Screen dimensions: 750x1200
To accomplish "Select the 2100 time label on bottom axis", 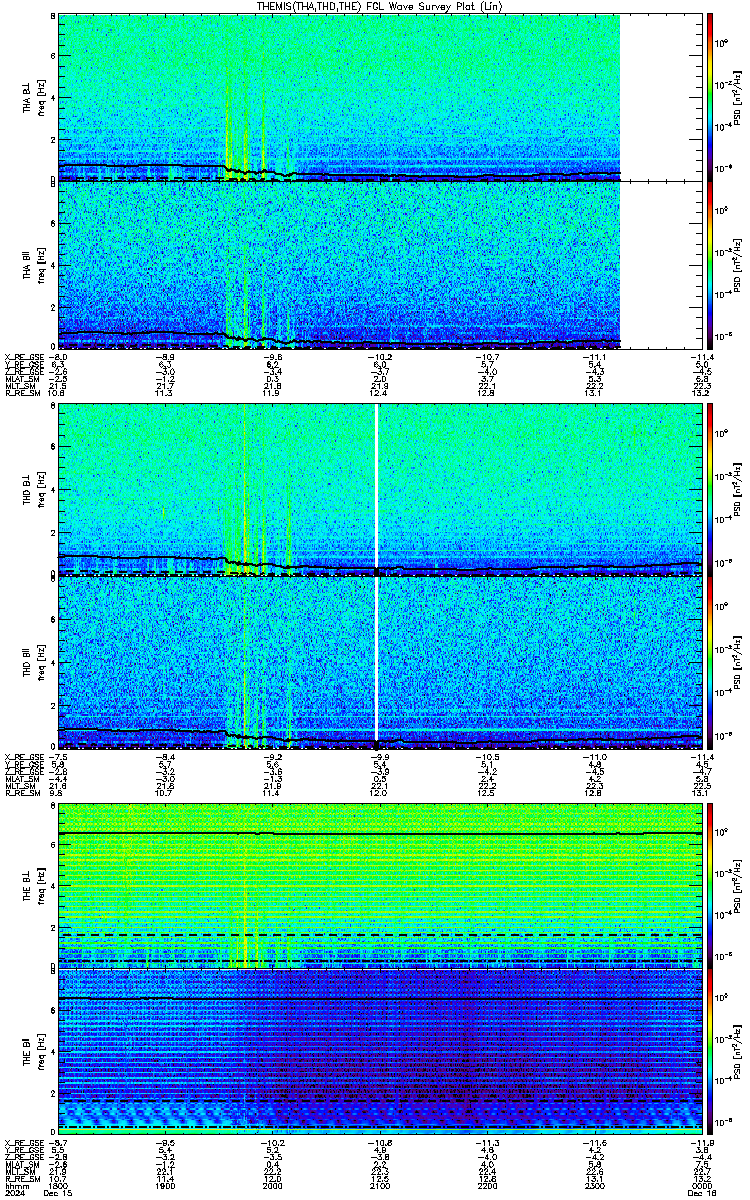I will point(379,1184).
